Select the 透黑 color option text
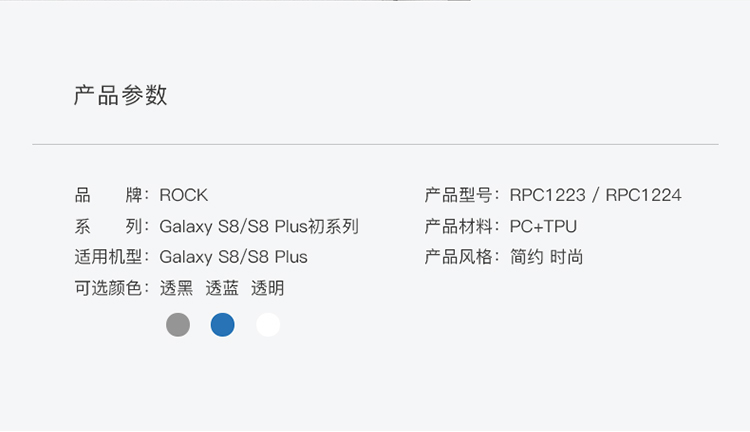Image resolution: width=750 pixels, height=432 pixels. (x=177, y=288)
